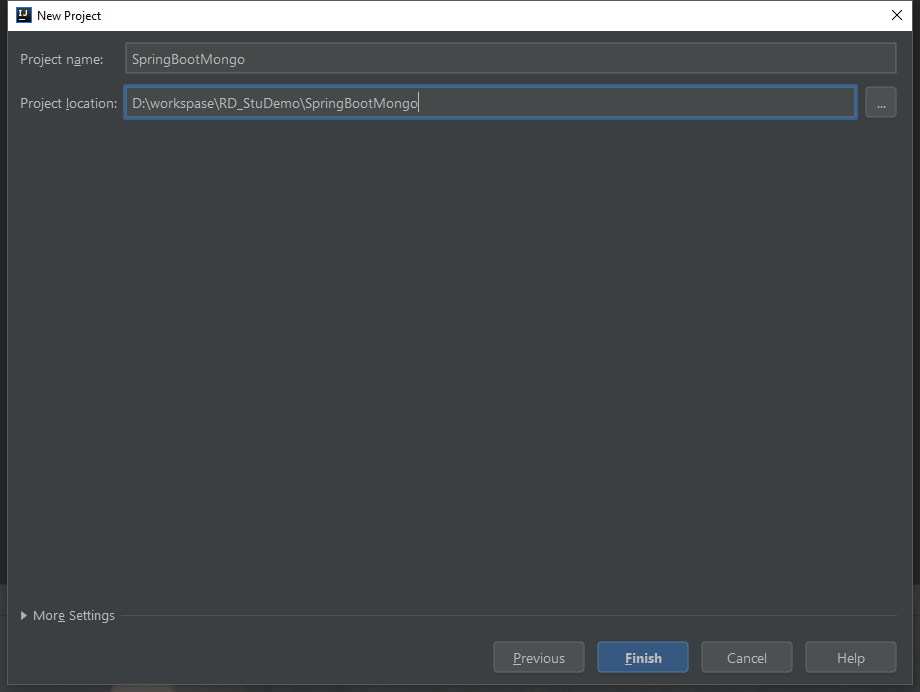Screen dimensions: 920x692
Task: Open Help for the New Project wizard
Action: tap(851, 657)
